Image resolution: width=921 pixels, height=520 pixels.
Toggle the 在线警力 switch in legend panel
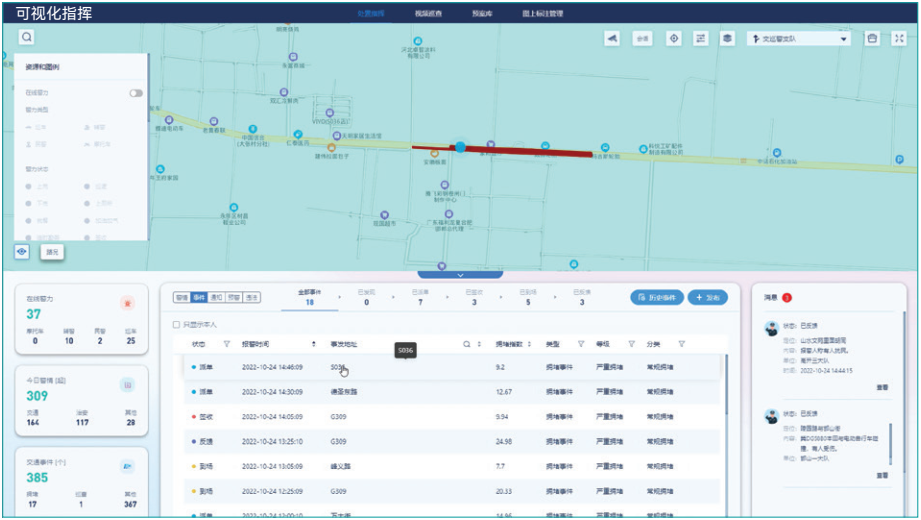[x=135, y=93]
